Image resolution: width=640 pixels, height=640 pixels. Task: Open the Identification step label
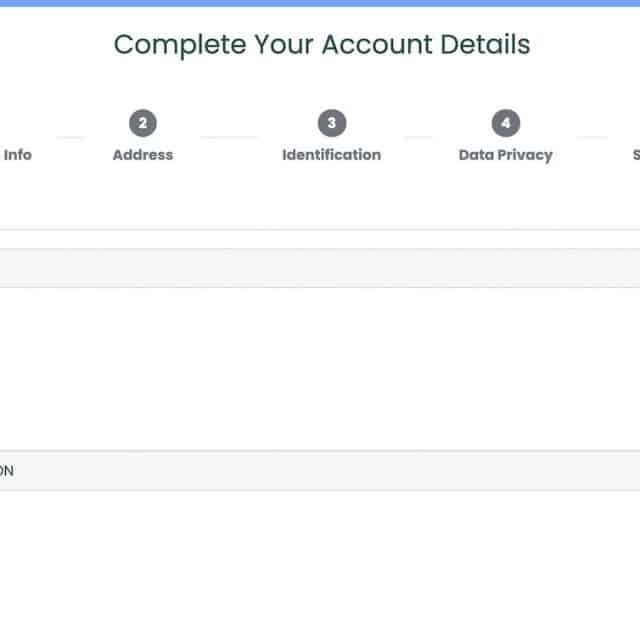tap(331, 155)
